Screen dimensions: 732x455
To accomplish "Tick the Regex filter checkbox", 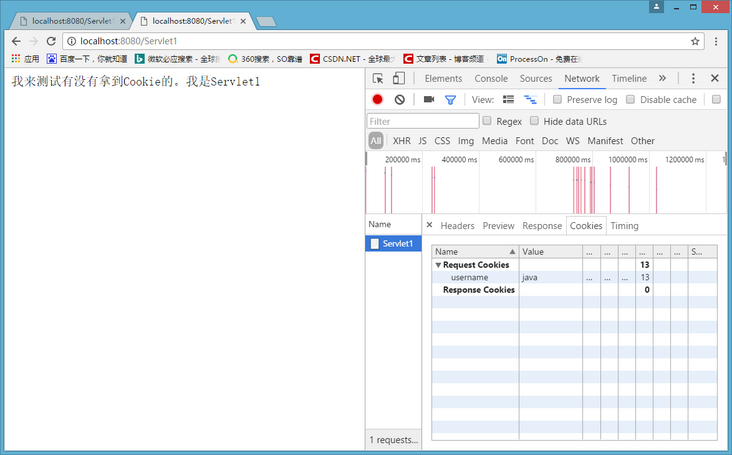I will pos(487,121).
